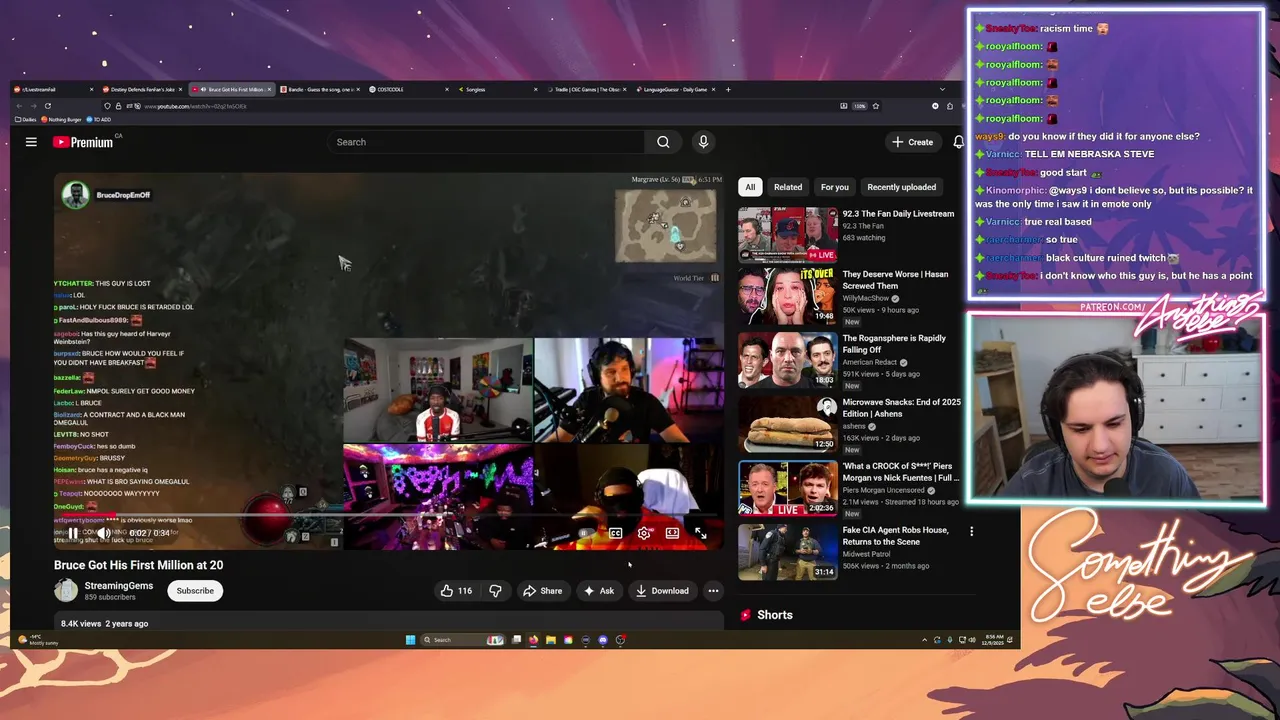Expand the video description views box

click(389, 622)
